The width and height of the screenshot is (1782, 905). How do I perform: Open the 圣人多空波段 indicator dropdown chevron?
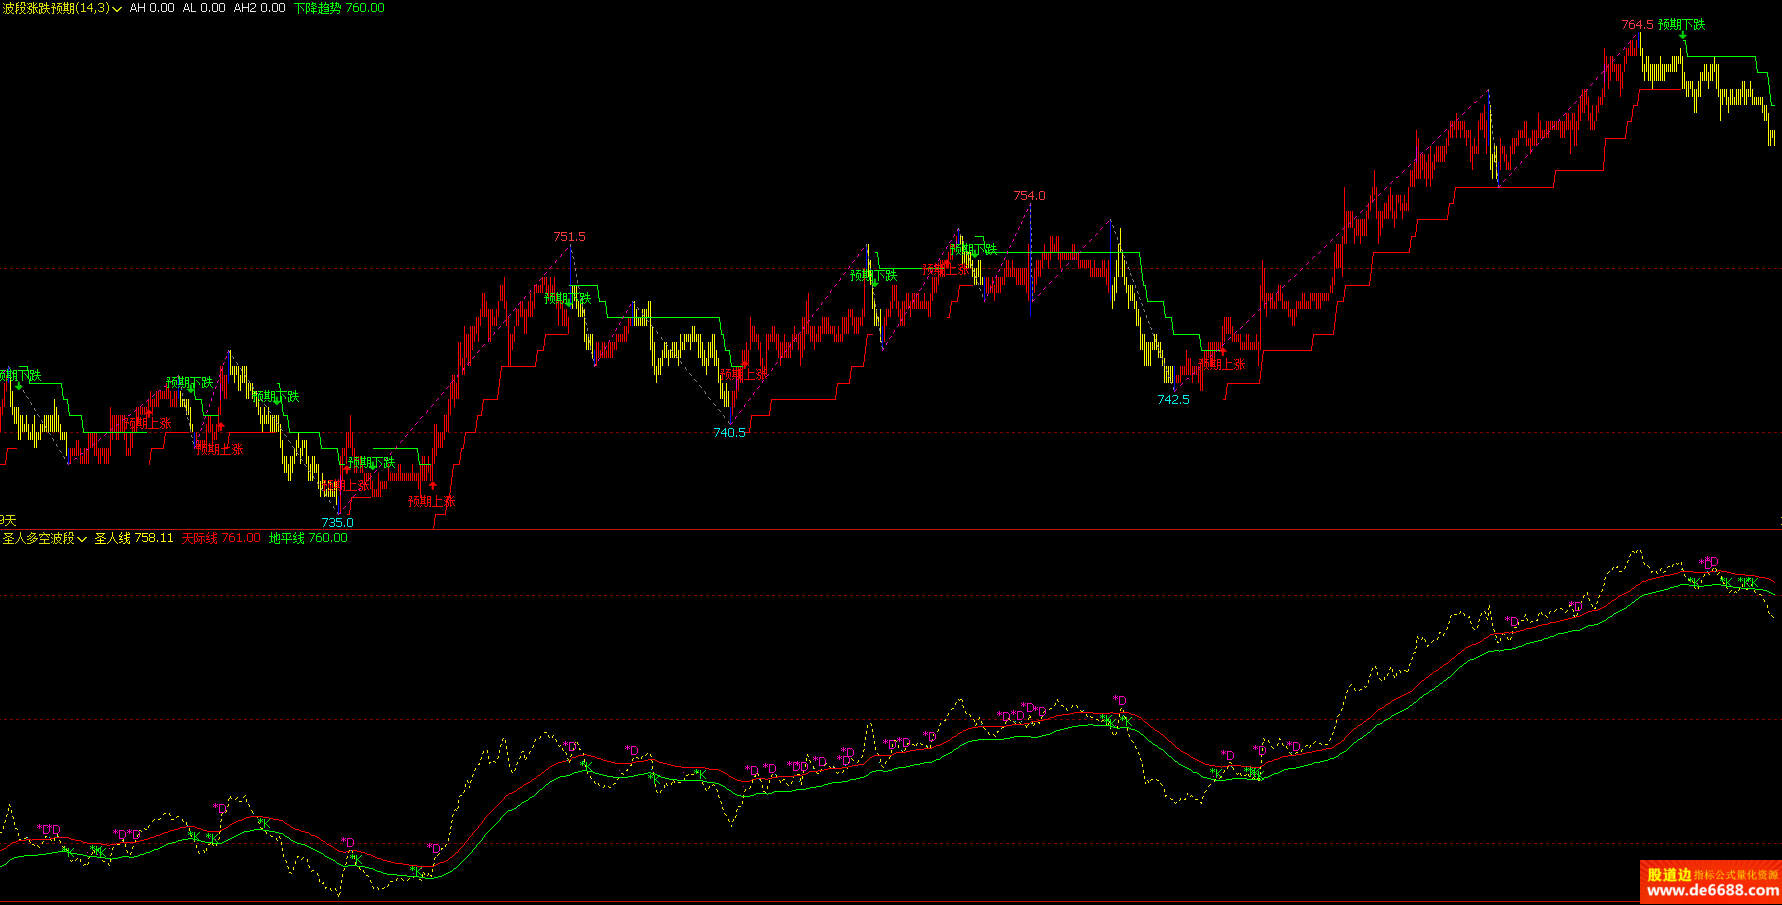click(x=82, y=539)
